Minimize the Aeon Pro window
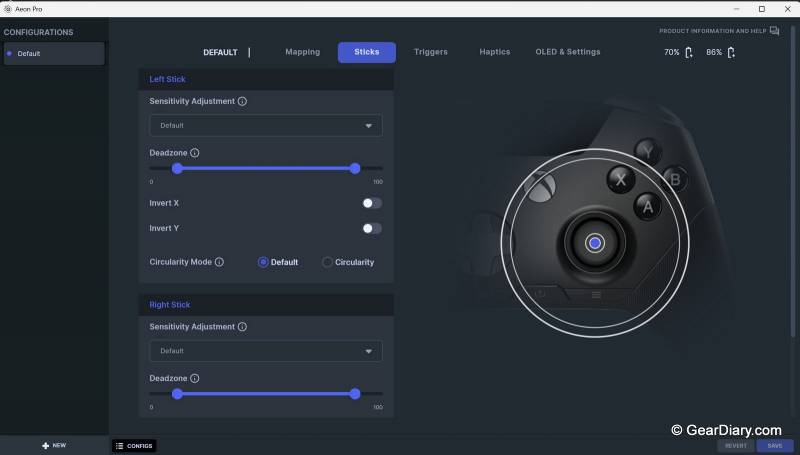Viewport: 800px width, 455px height. (x=736, y=9)
